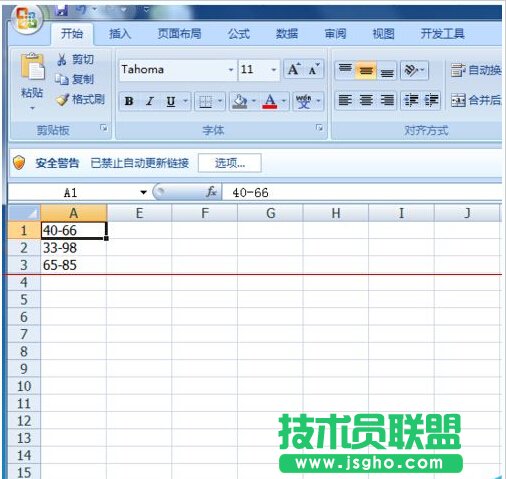Open the Tahoma font name dropdown

231,70
